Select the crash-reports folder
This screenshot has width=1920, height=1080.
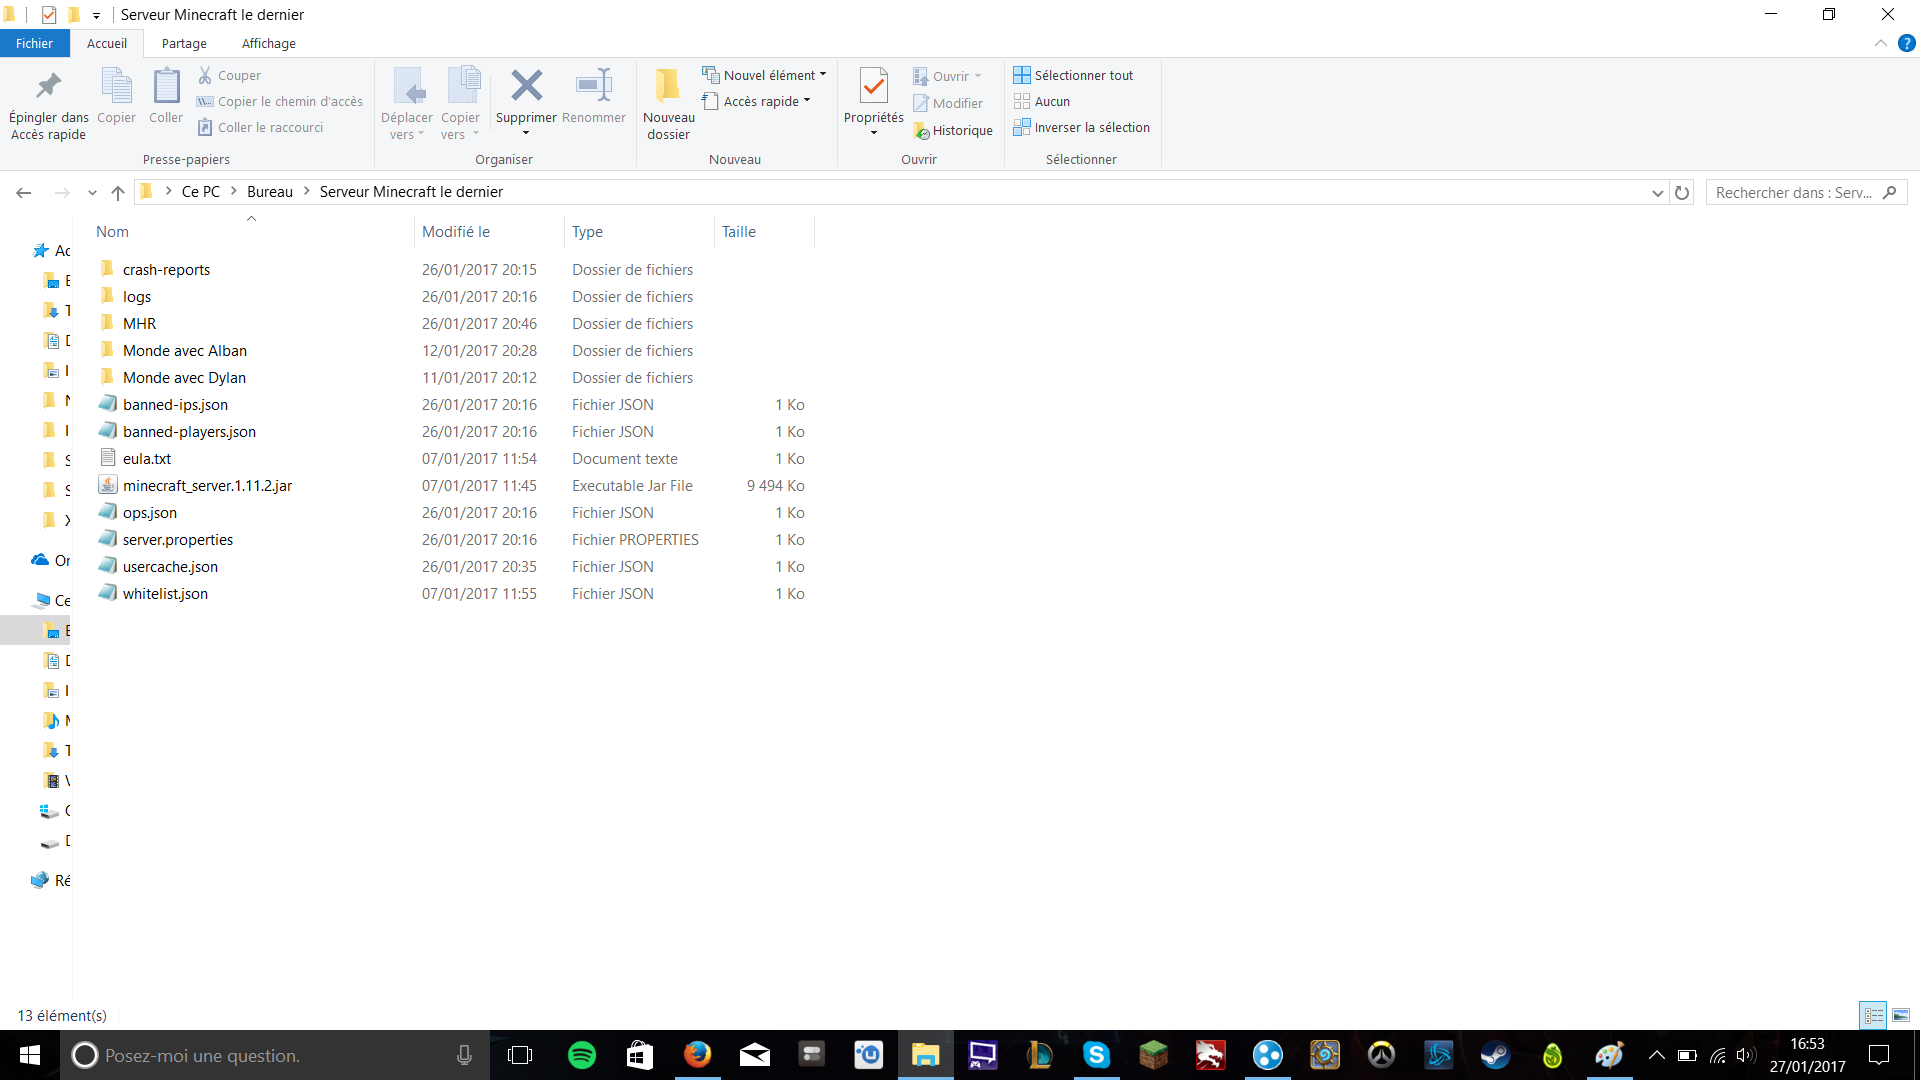tap(166, 269)
